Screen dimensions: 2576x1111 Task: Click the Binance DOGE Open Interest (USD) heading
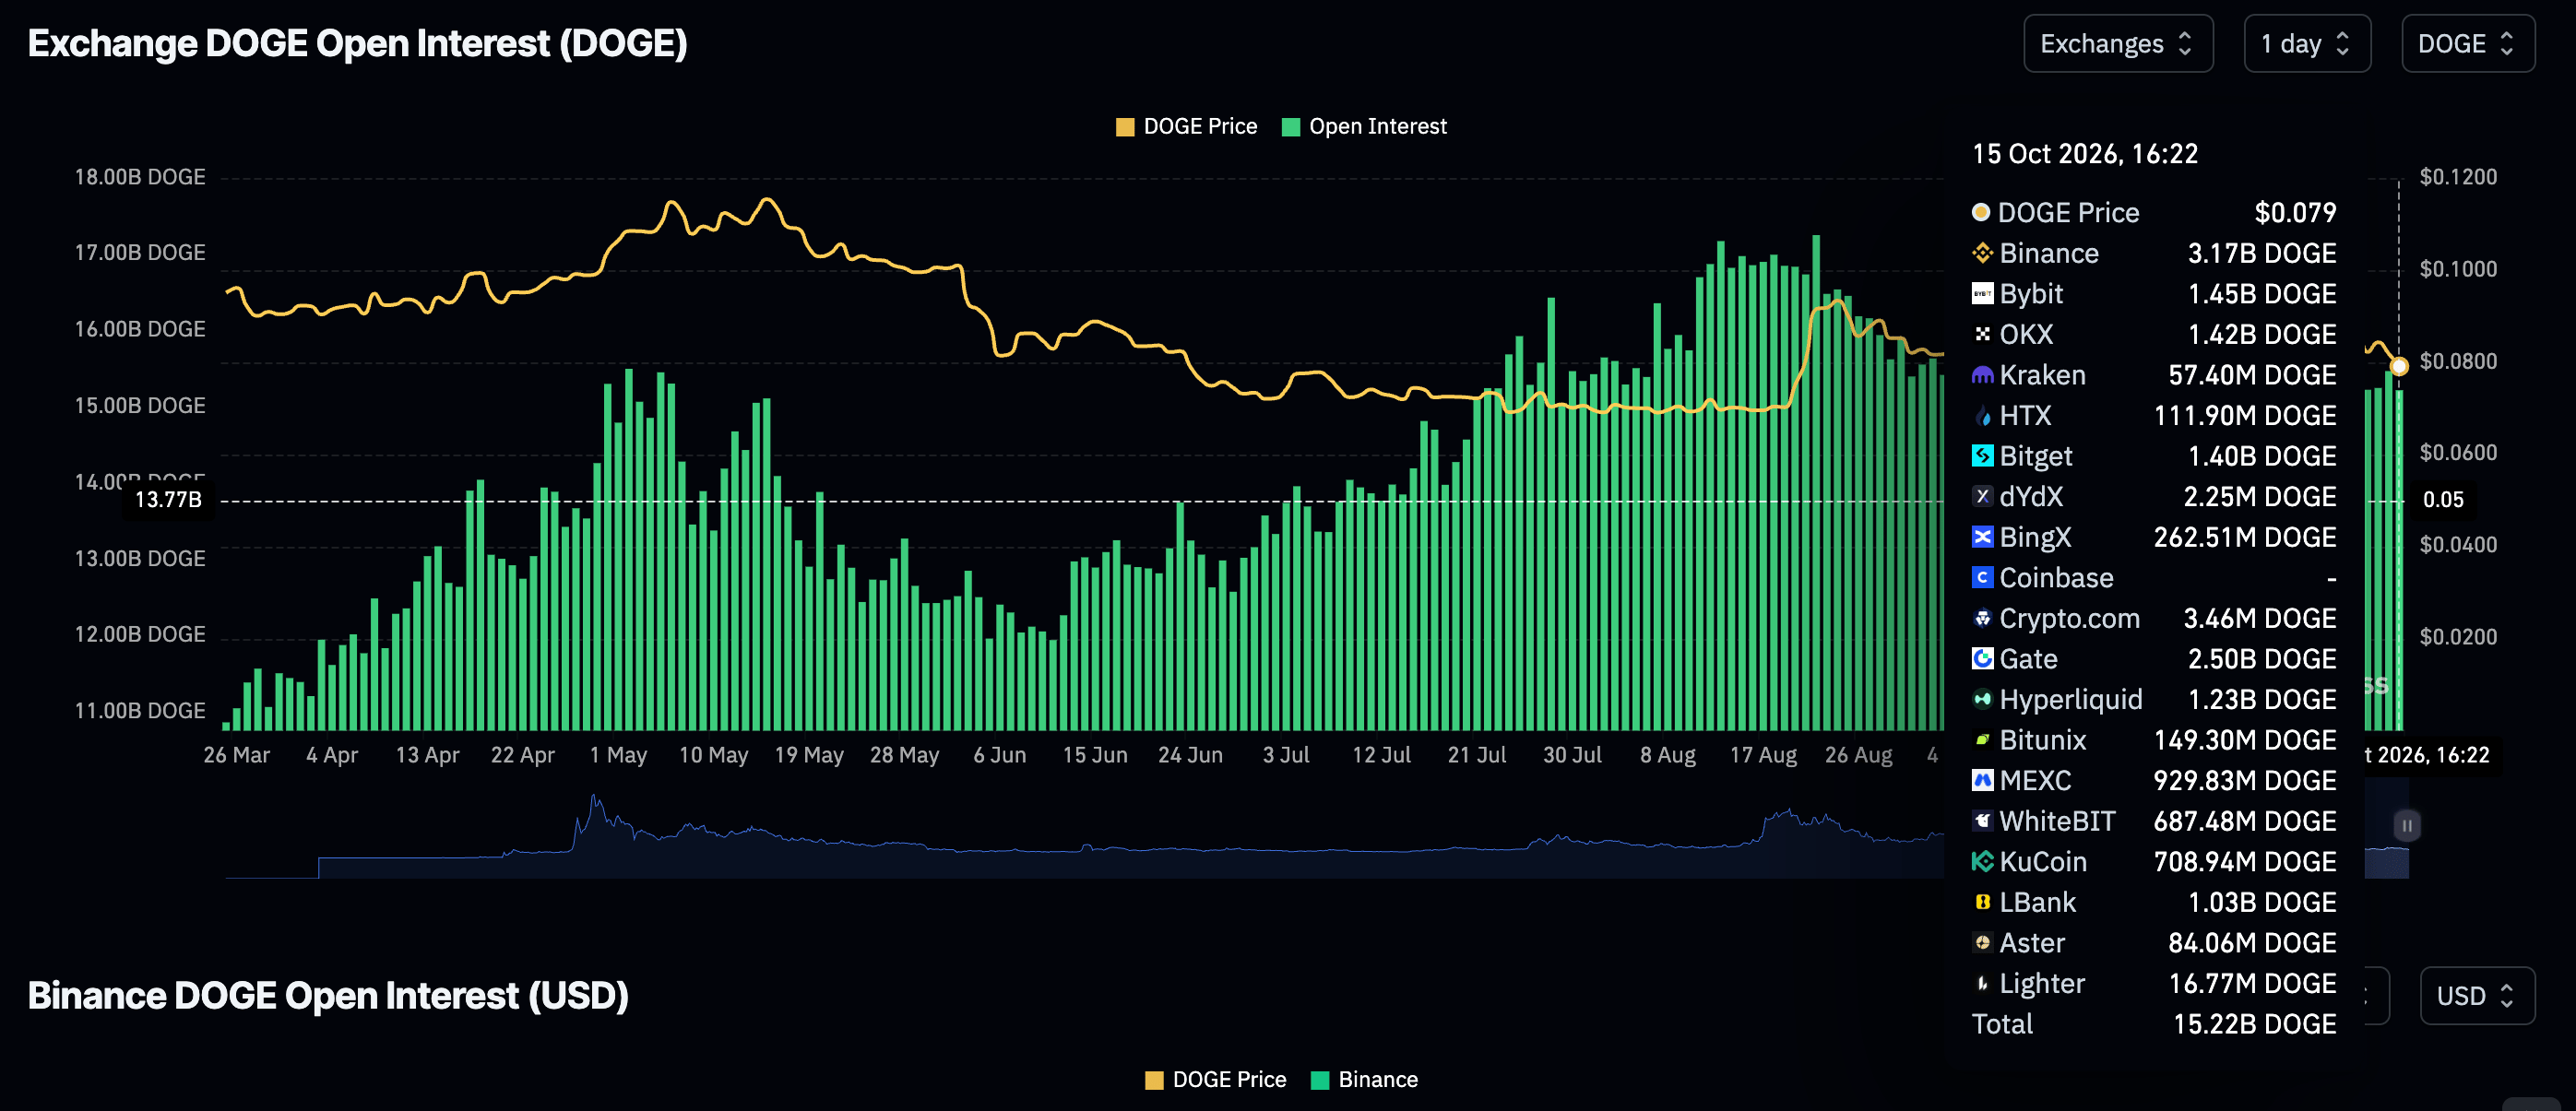pyautogui.click(x=328, y=995)
